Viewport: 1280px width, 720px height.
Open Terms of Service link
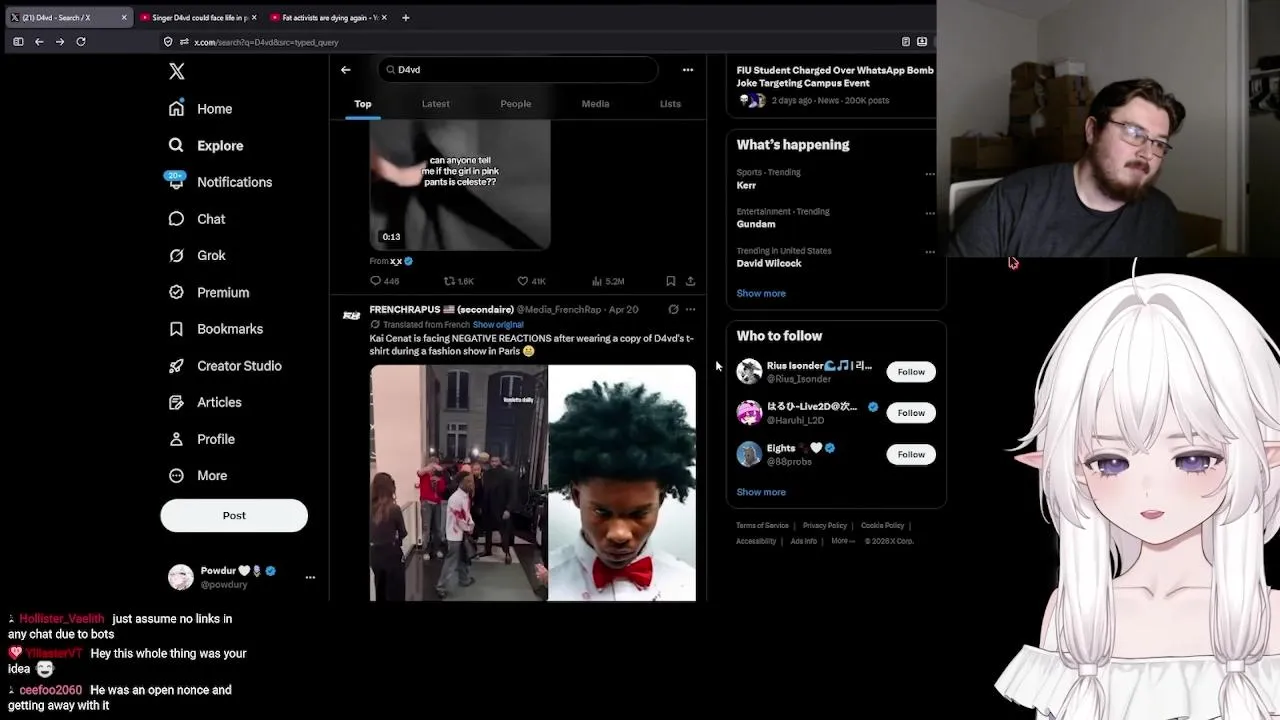(762, 526)
